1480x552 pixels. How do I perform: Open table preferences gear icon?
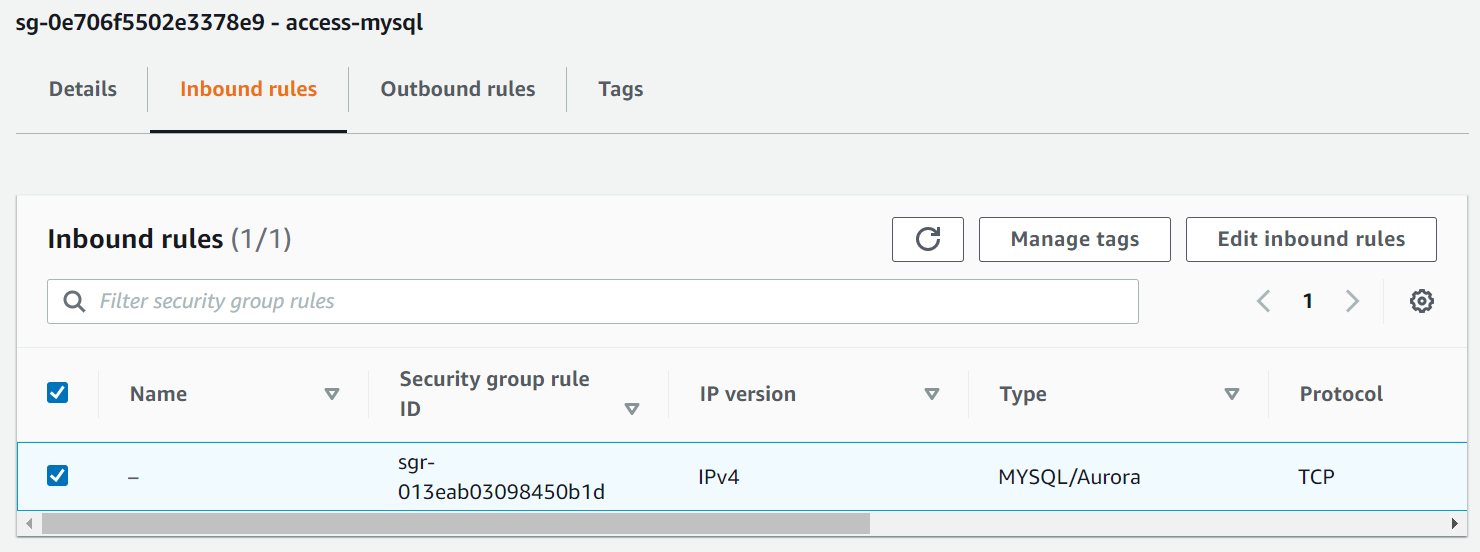[1421, 301]
